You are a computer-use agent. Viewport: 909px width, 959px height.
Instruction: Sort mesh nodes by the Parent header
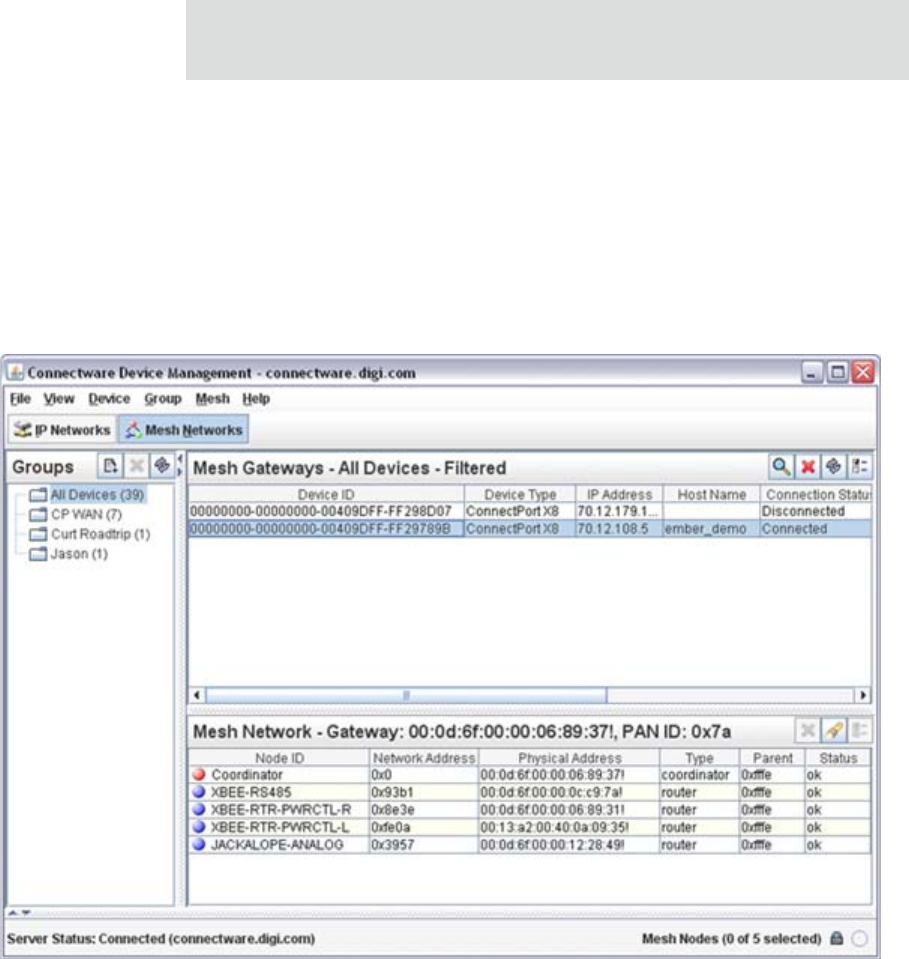coord(772,758)
